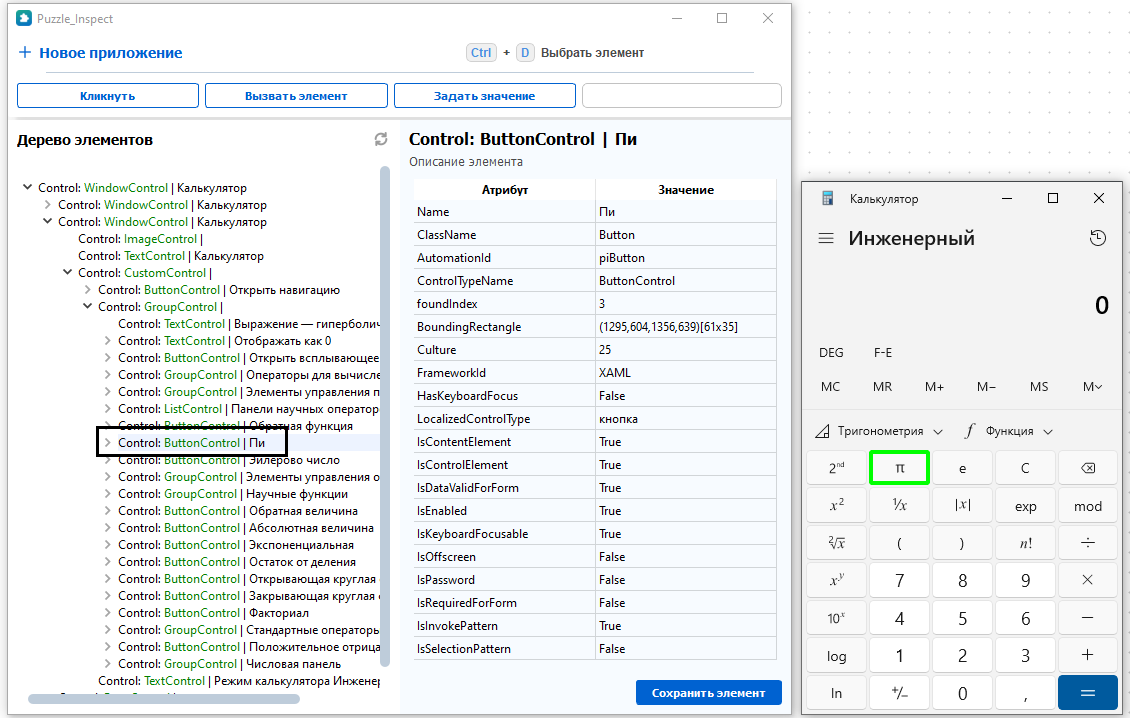Click digit 7 on calculator
Viewport: 1130px width, 718px height.
point(899,581)
